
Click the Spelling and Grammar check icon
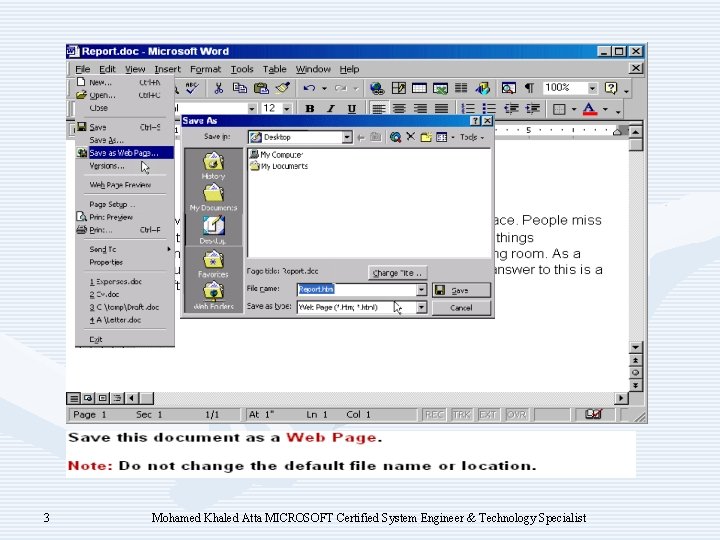[x=191, y=88]
